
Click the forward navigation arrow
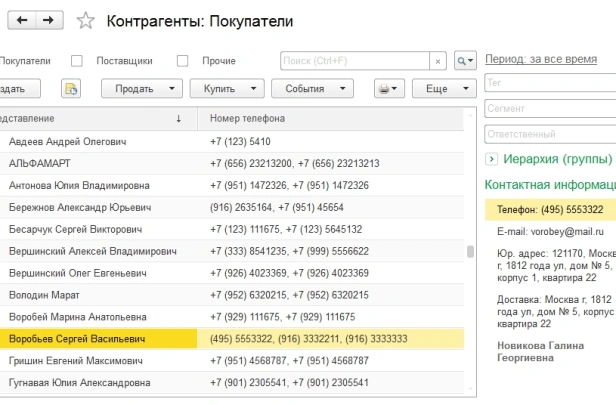[x=49, y=20]
